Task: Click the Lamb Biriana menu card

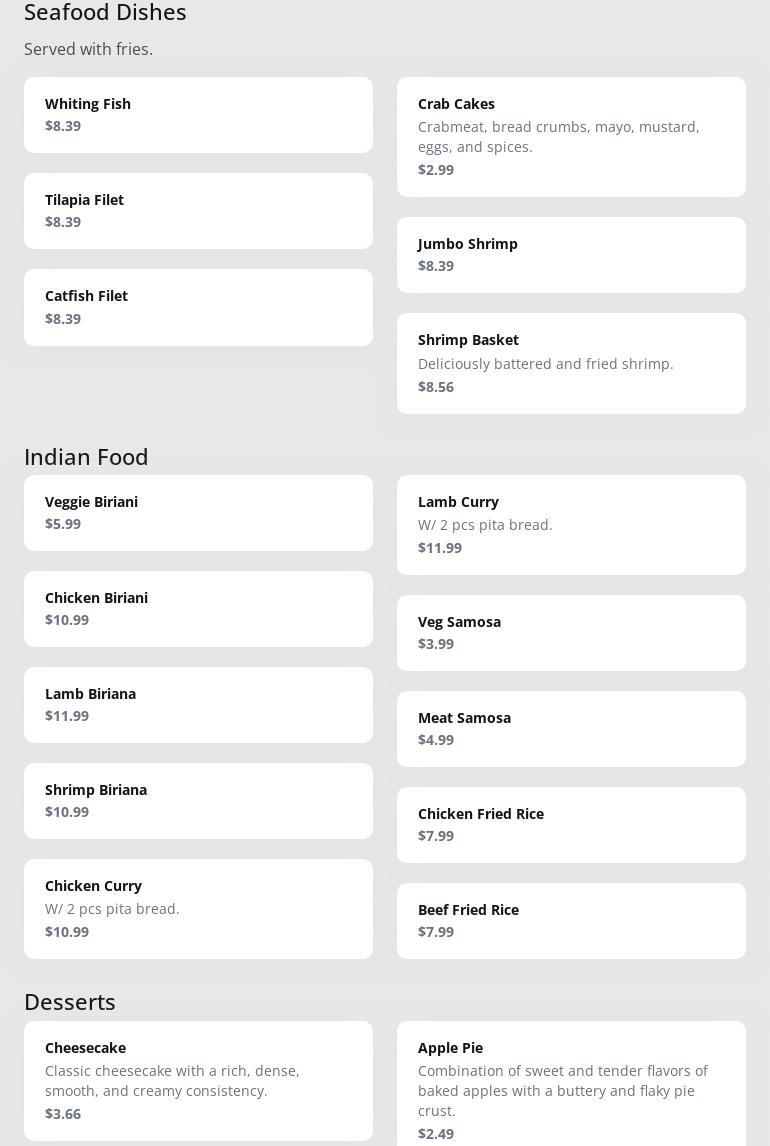Action: tap(198, 705)
